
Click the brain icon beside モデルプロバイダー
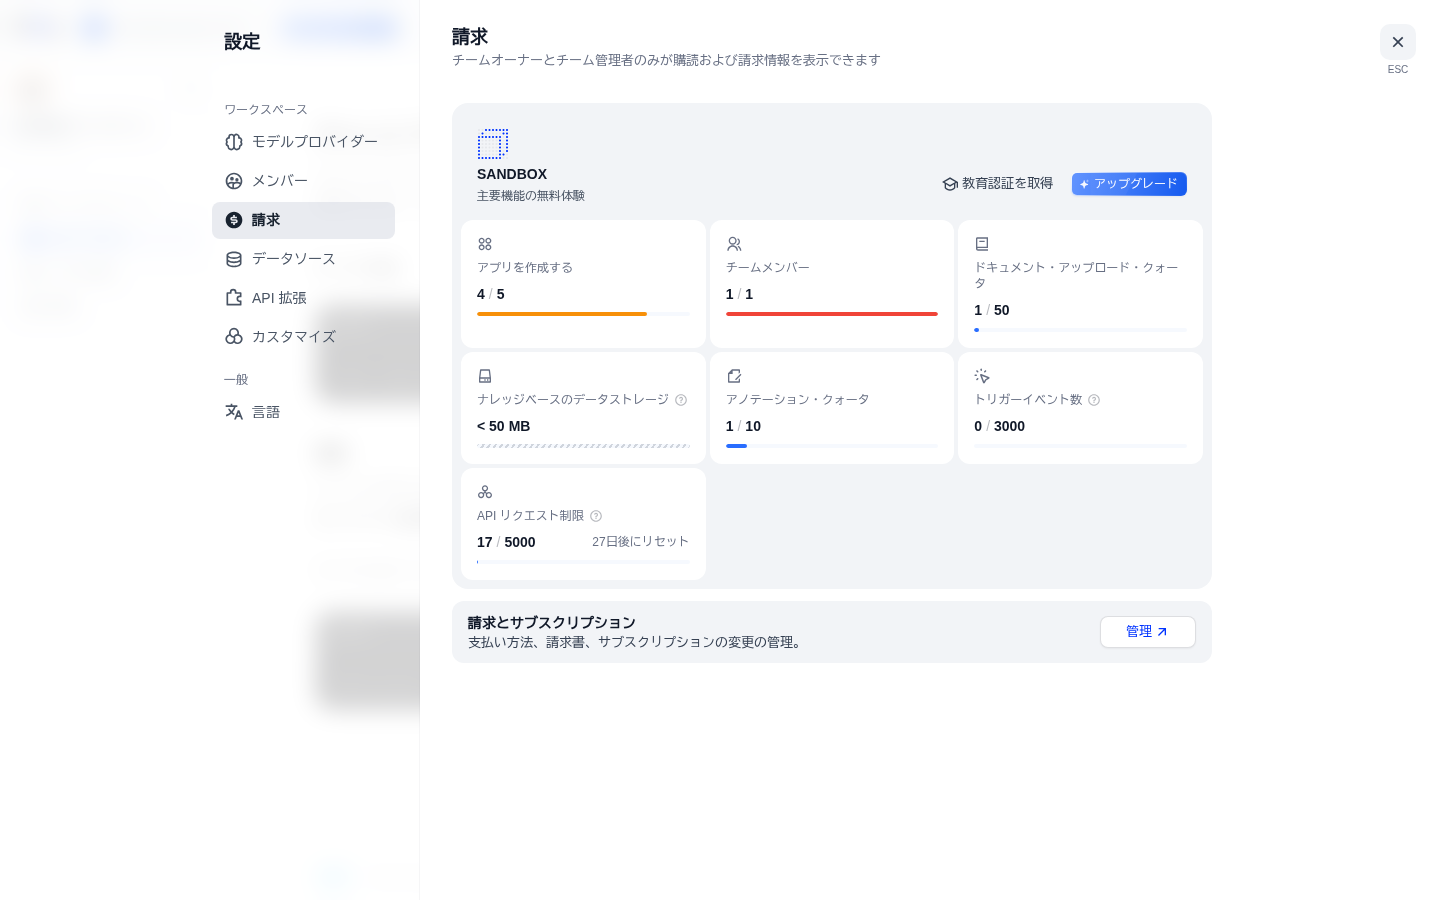(x=234, y=142)
